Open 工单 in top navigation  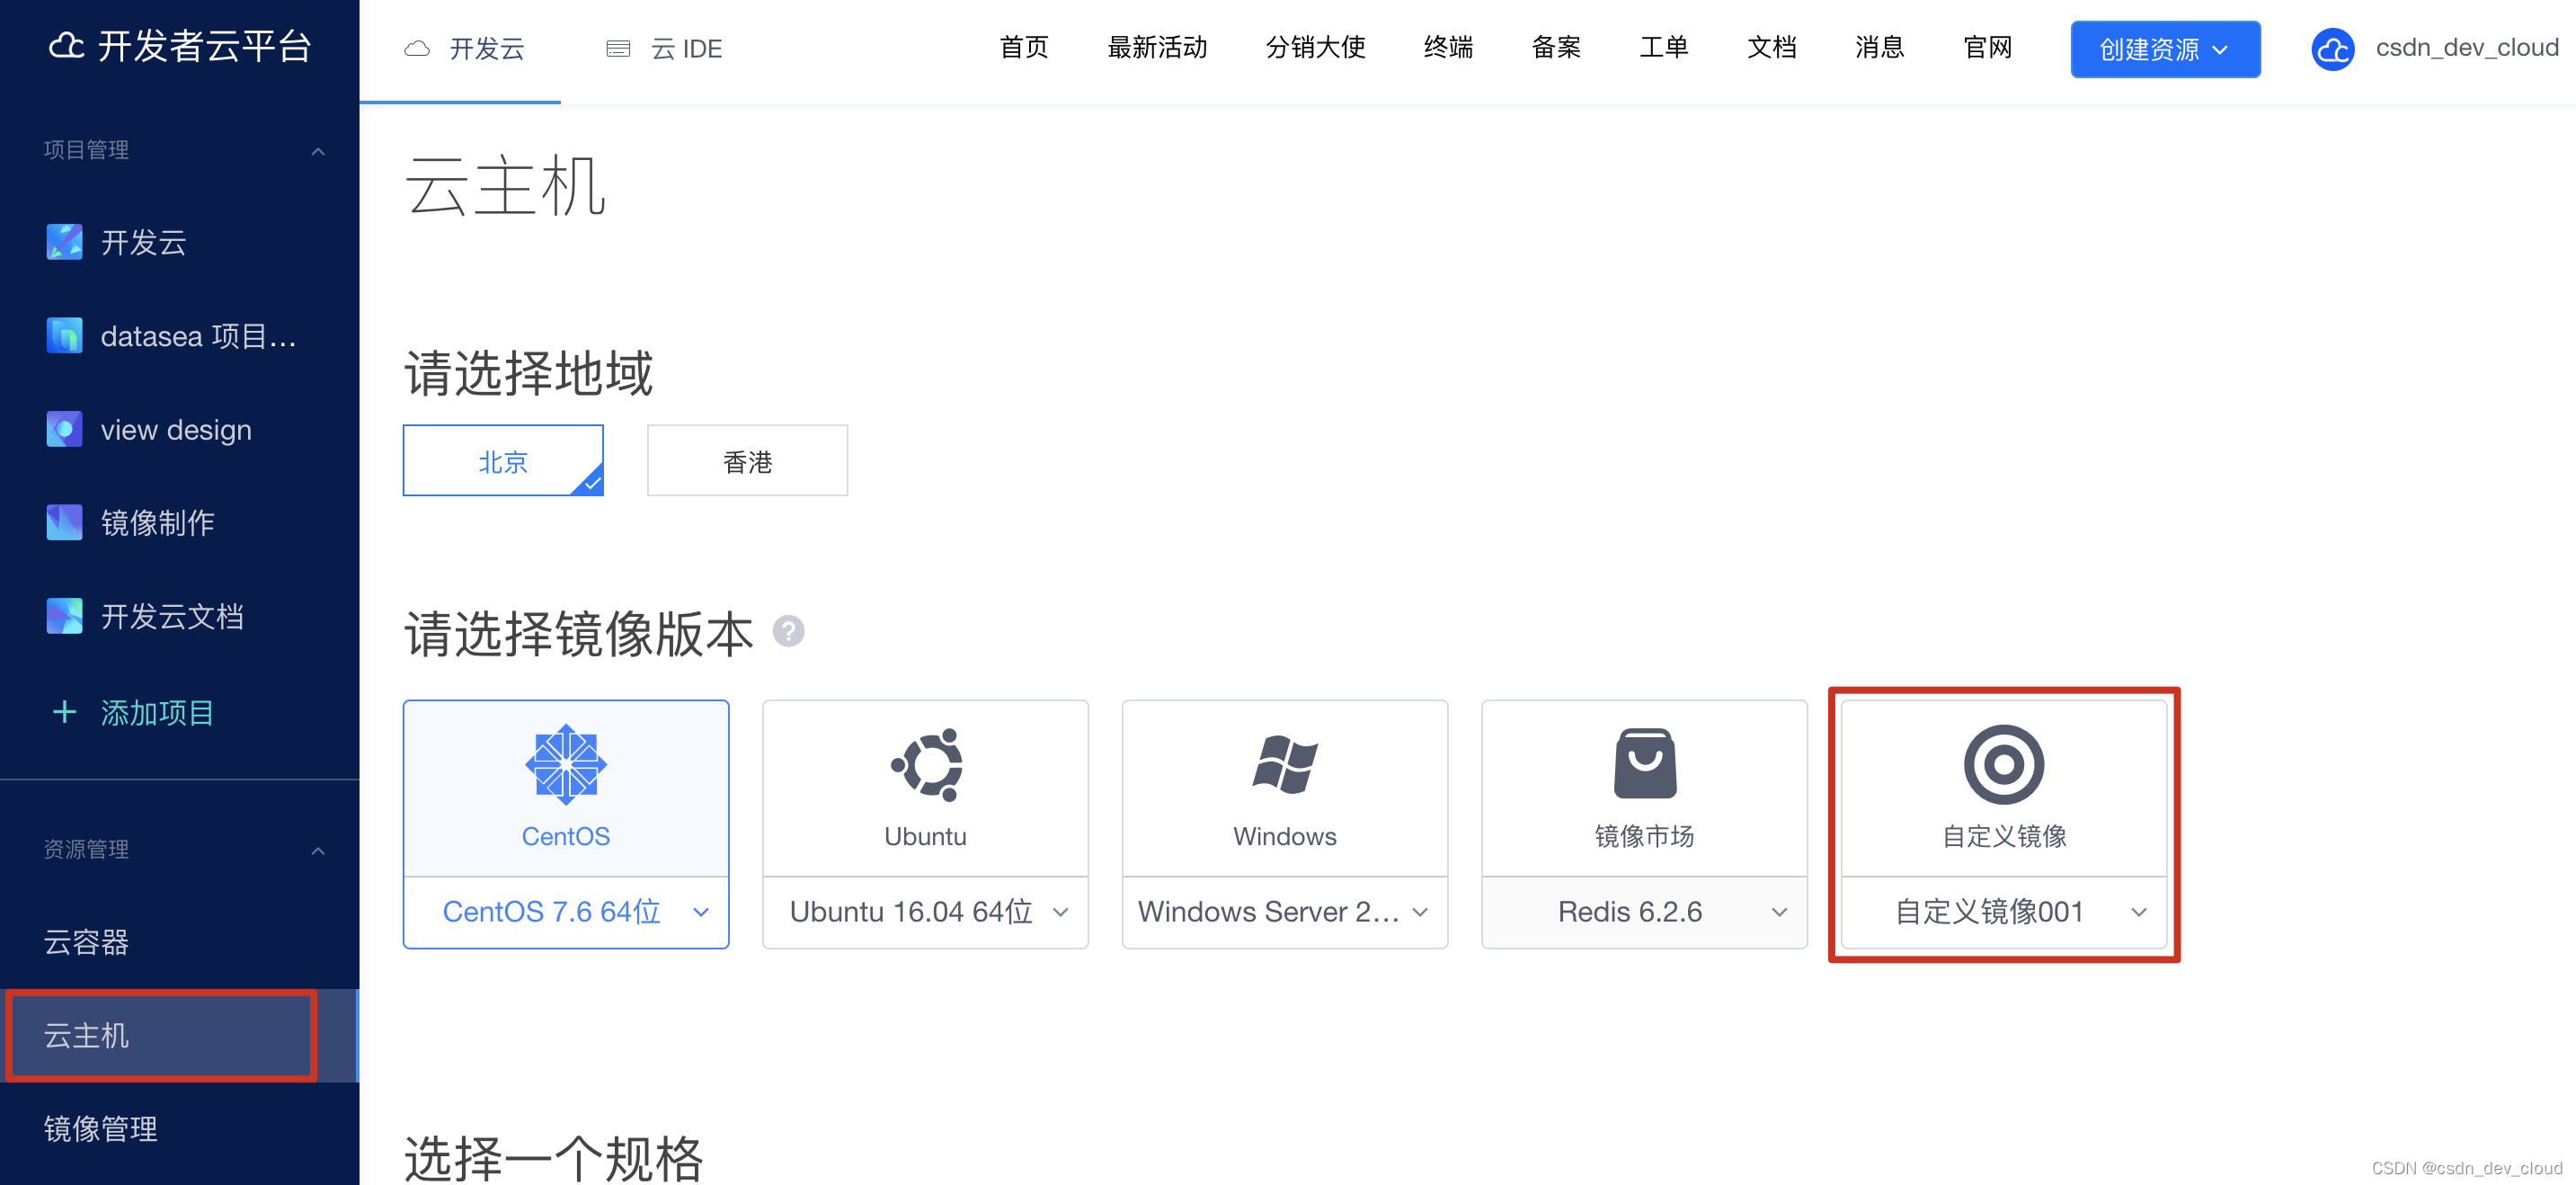tap(1664, 47)
